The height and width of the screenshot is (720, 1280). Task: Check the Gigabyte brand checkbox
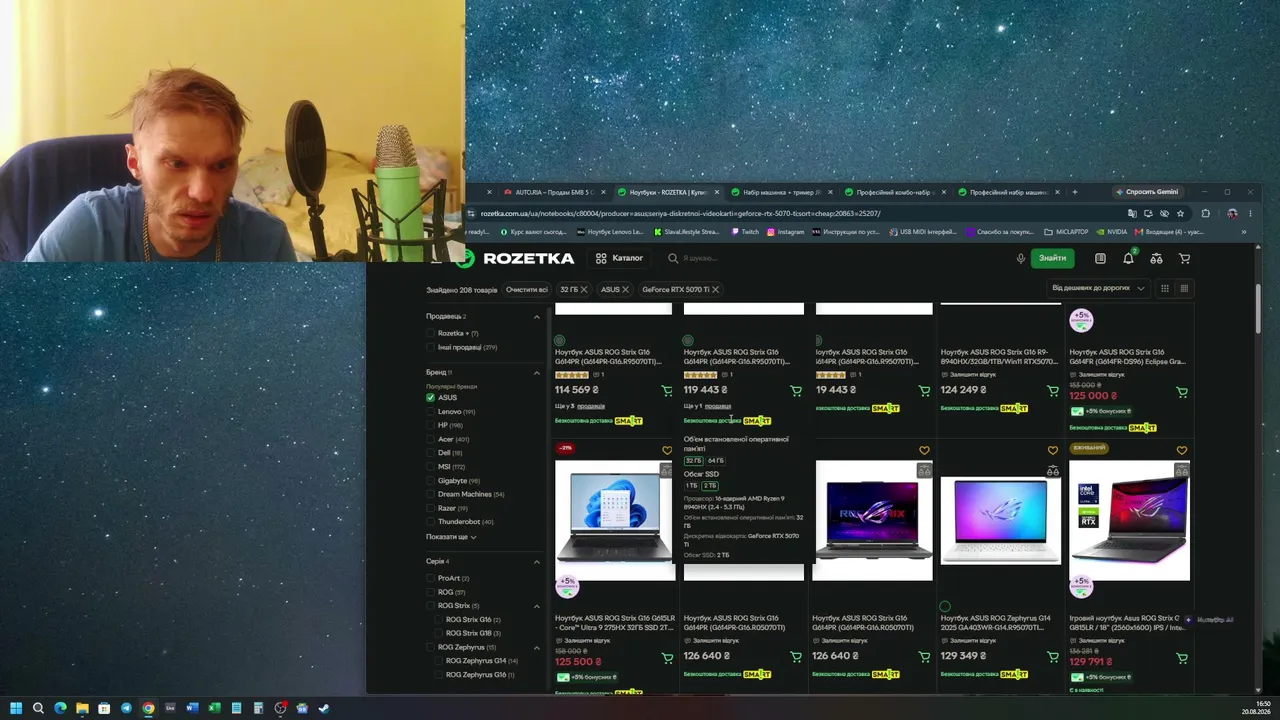(431, 481)
